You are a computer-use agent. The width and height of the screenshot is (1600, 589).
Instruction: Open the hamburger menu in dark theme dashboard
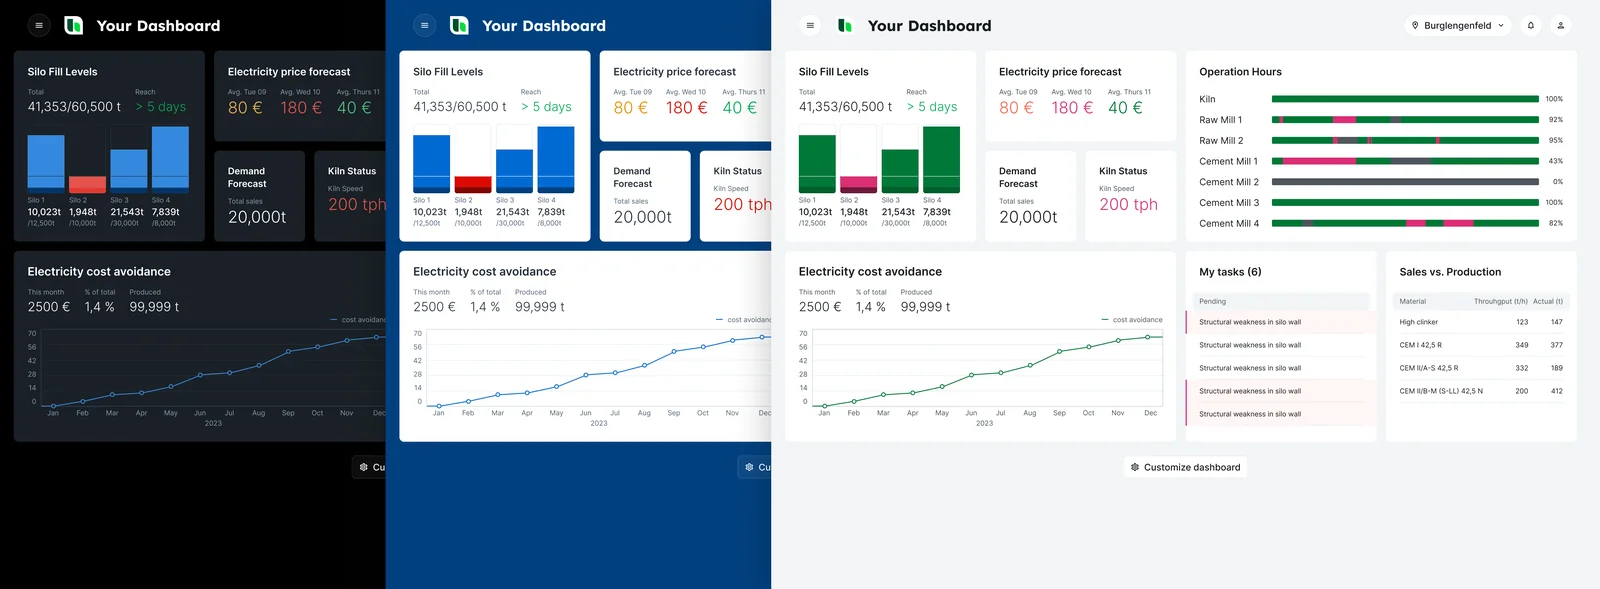[39, 26]
